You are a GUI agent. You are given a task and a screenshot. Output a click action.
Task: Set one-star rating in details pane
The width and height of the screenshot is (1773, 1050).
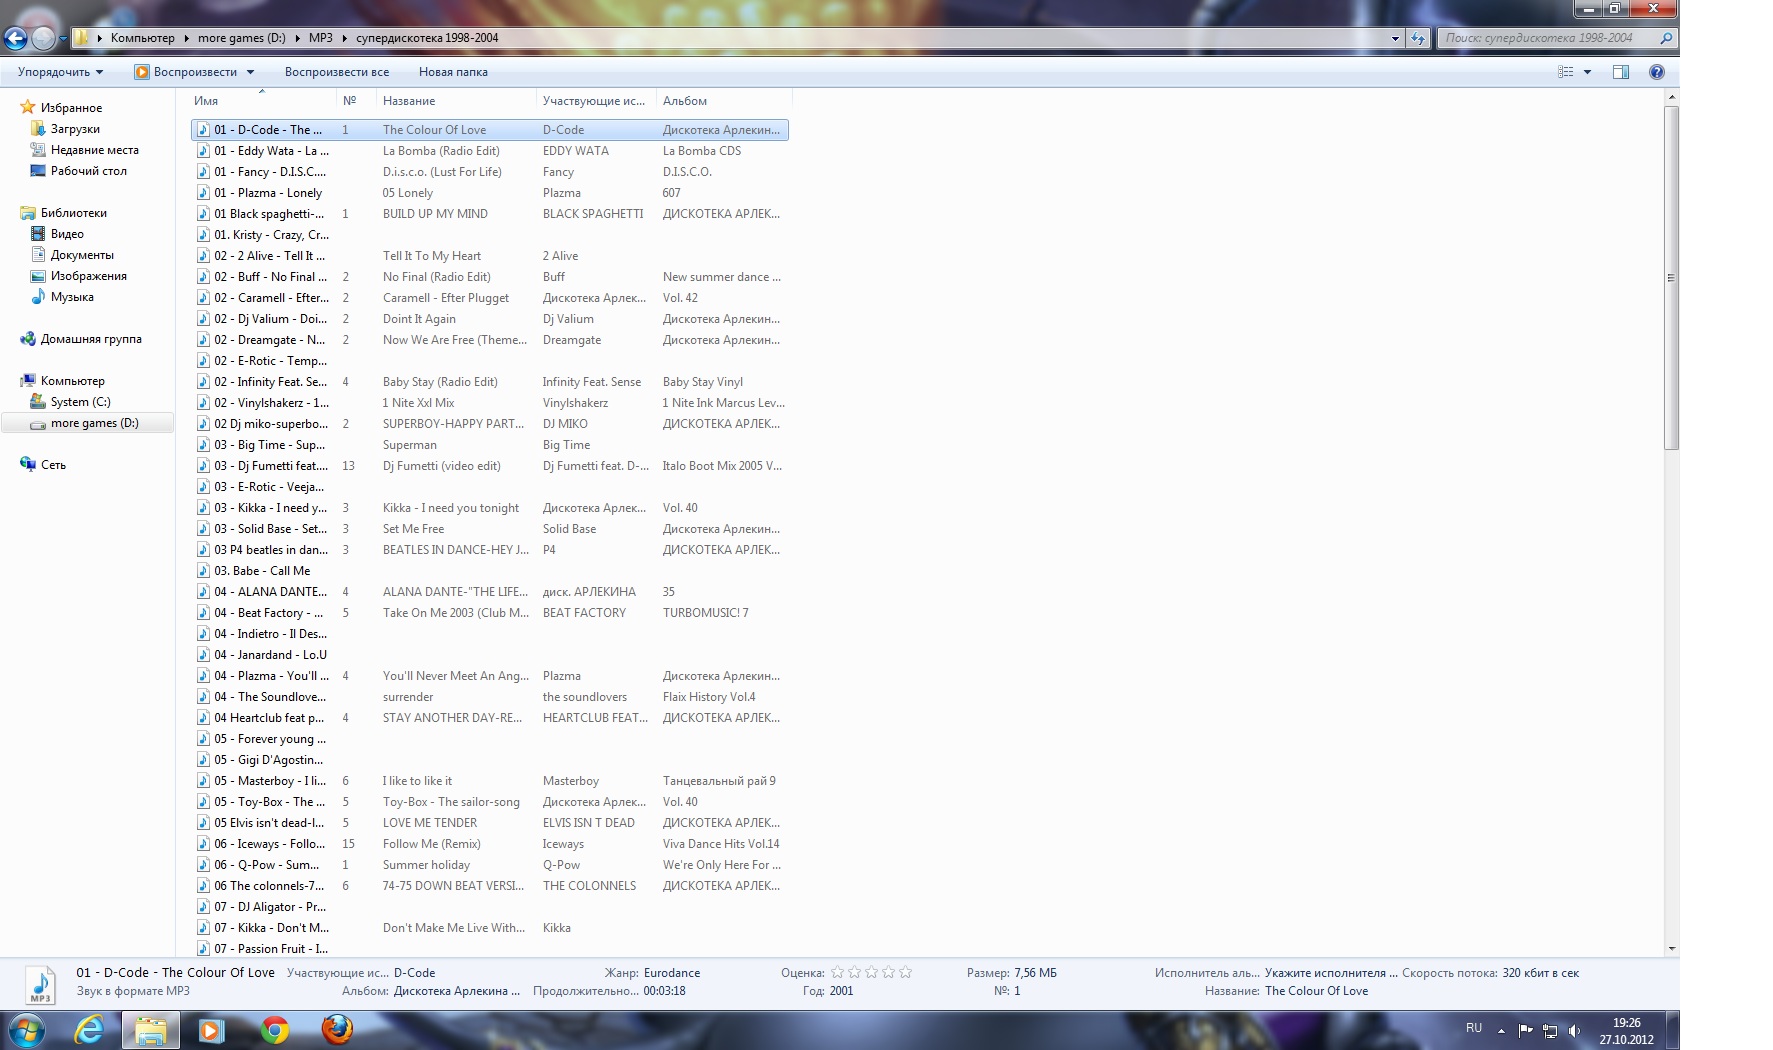point(838,972)
